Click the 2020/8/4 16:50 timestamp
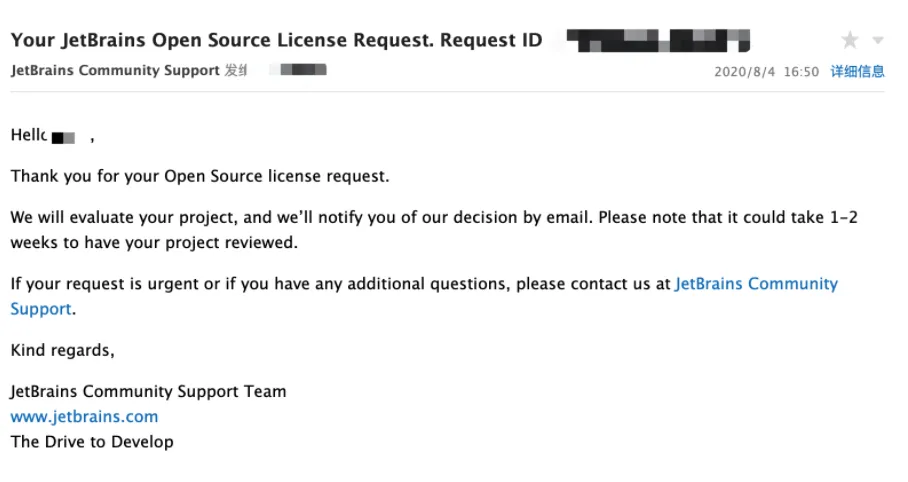This screenshot has width=908, height=482. [766, 72]
